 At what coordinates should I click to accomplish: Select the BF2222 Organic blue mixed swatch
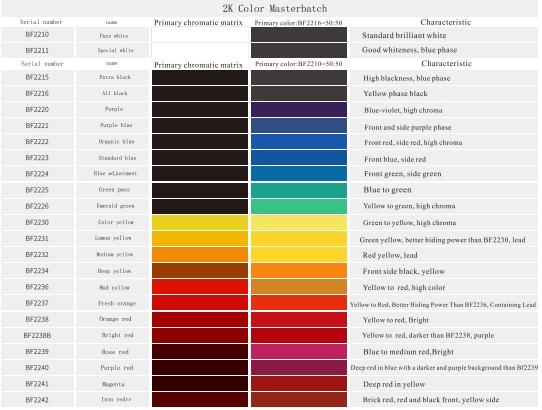(x=299, y=142)
